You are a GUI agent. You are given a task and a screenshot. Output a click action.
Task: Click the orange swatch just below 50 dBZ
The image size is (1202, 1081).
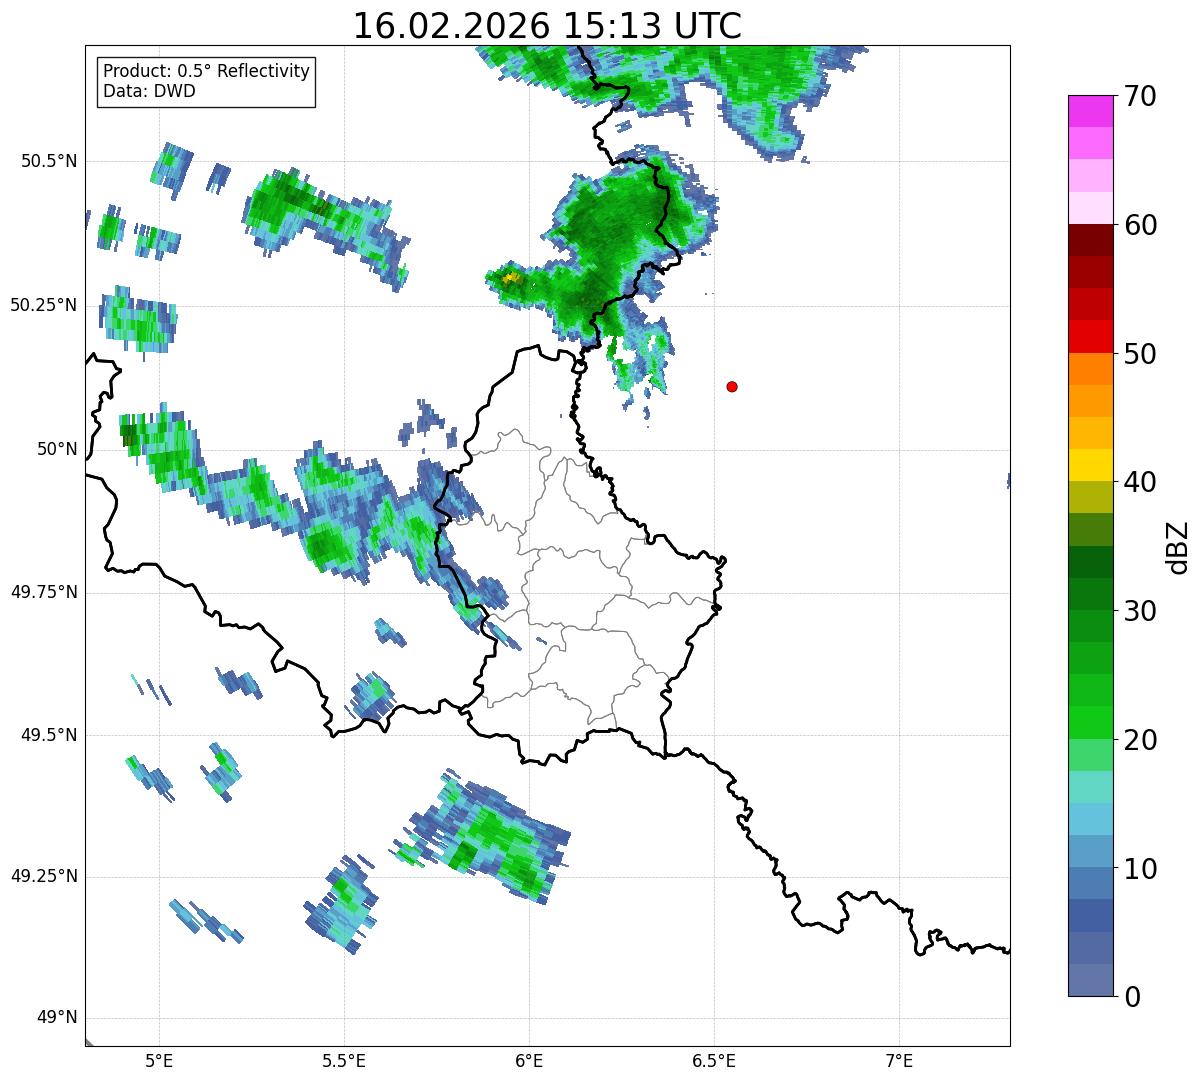coord(1090,369)
